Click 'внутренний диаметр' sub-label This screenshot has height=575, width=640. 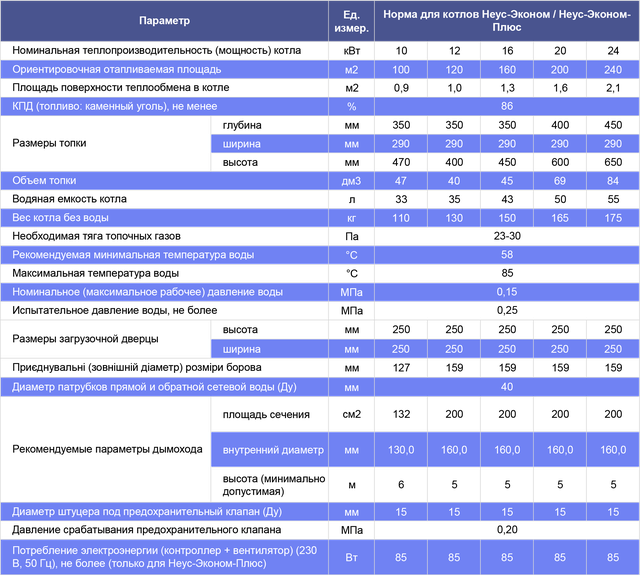(273, 450)
